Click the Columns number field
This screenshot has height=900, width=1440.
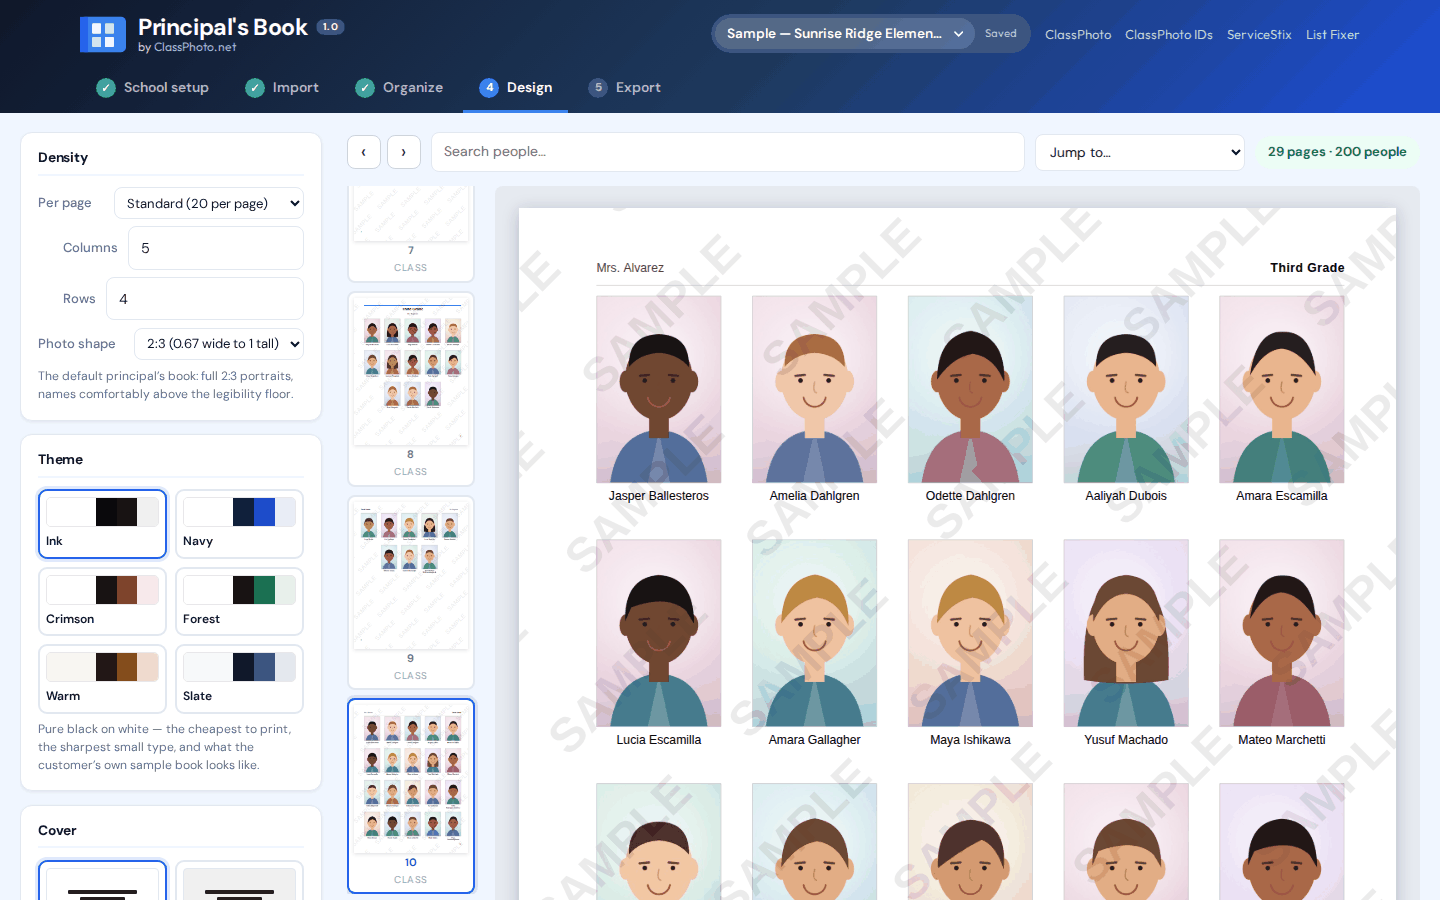click(x=216, y=248)
